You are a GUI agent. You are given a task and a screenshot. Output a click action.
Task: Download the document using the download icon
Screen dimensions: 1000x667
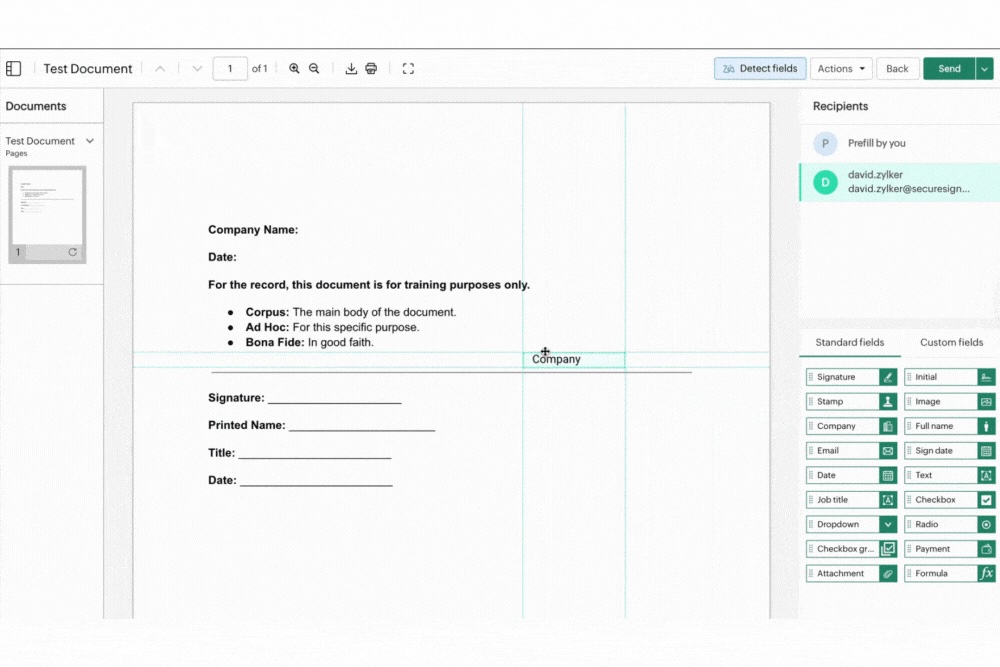point(351,69)
